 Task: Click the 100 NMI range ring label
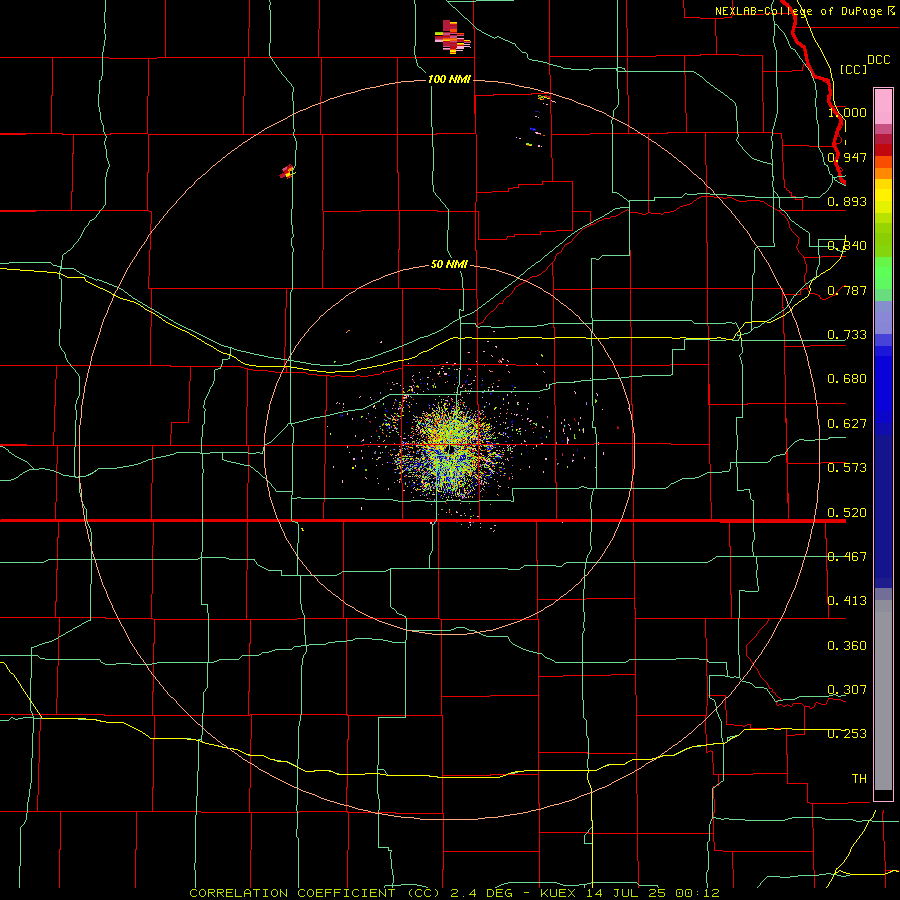[449, 79]
